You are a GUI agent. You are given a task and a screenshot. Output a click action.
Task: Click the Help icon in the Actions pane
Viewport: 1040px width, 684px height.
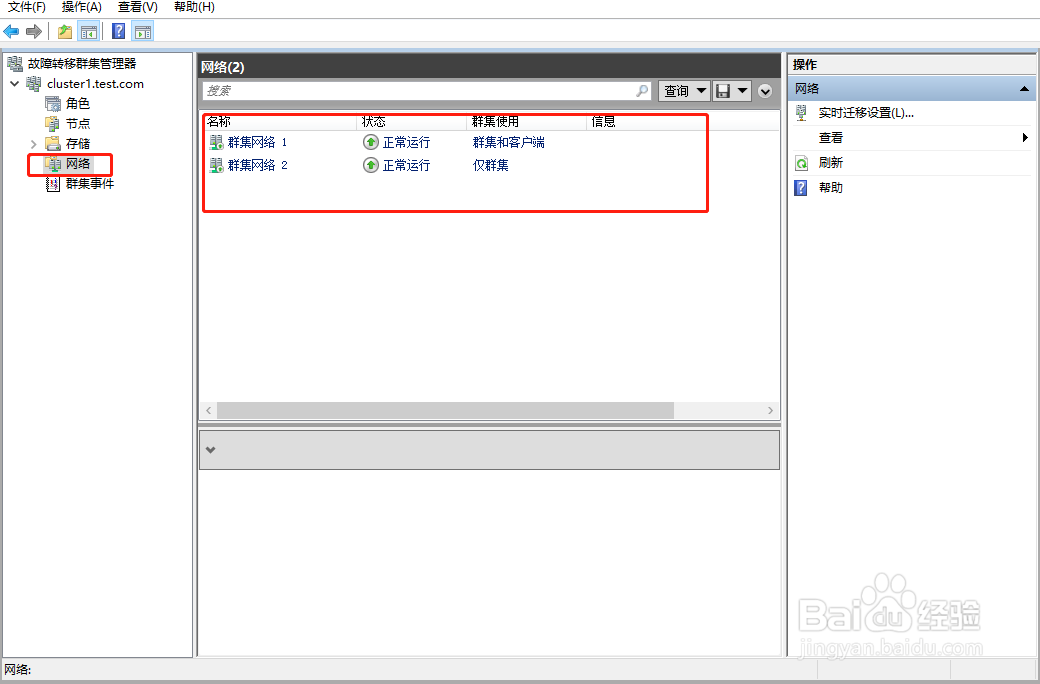(800, 186)
